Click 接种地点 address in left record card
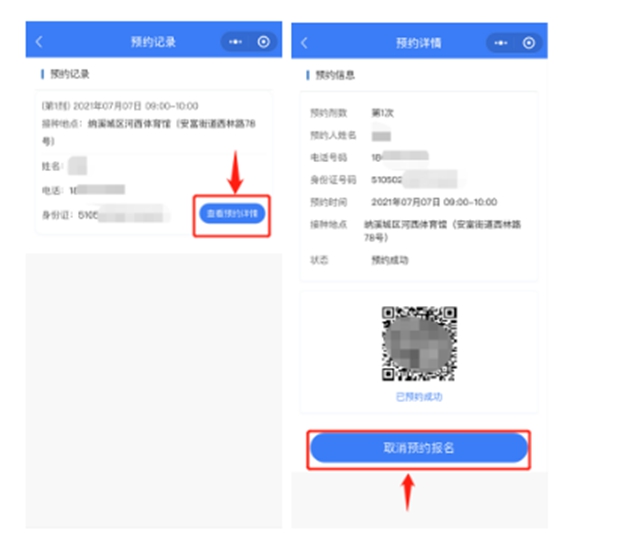 (149, 132)
